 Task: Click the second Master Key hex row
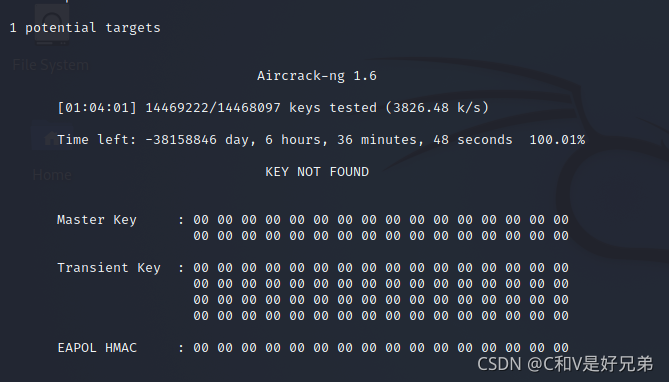[x=381, y=236]
